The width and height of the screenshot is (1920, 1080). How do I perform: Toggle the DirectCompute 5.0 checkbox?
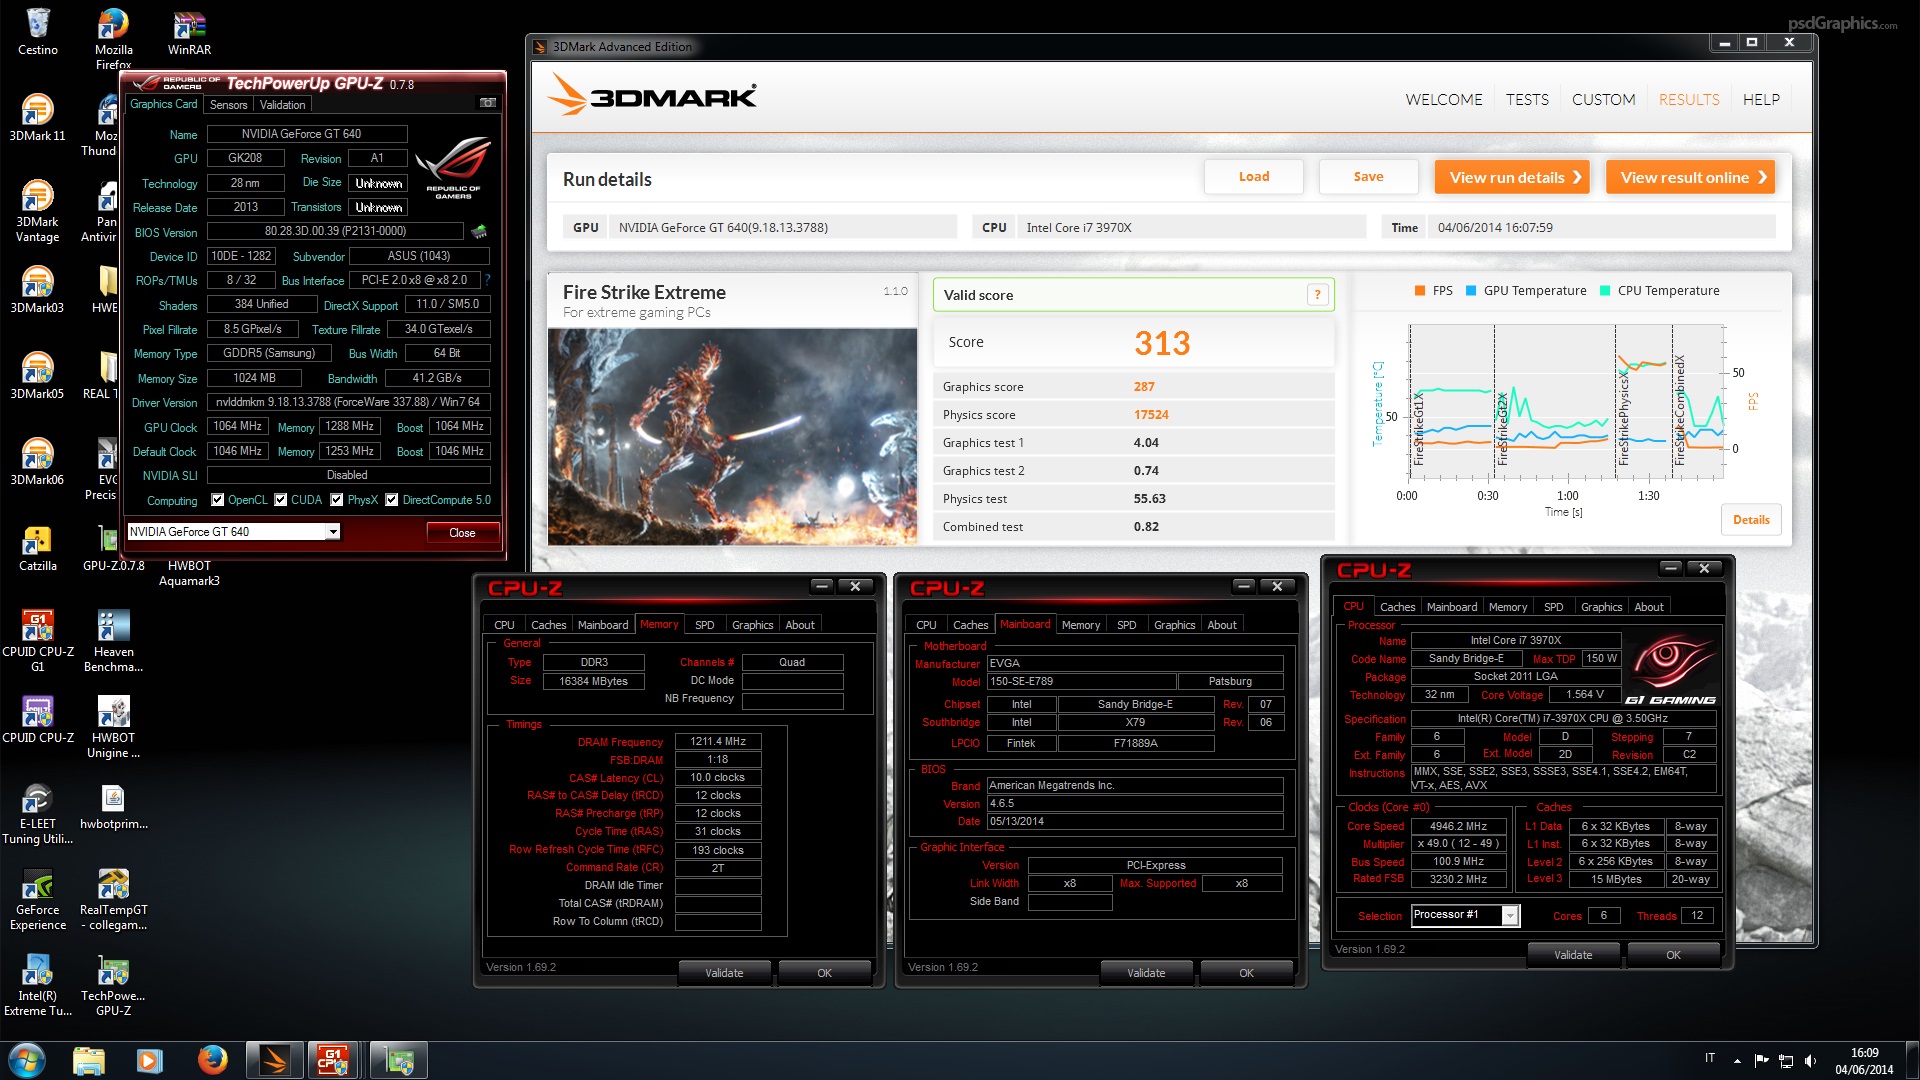click(x=392, y=500)
